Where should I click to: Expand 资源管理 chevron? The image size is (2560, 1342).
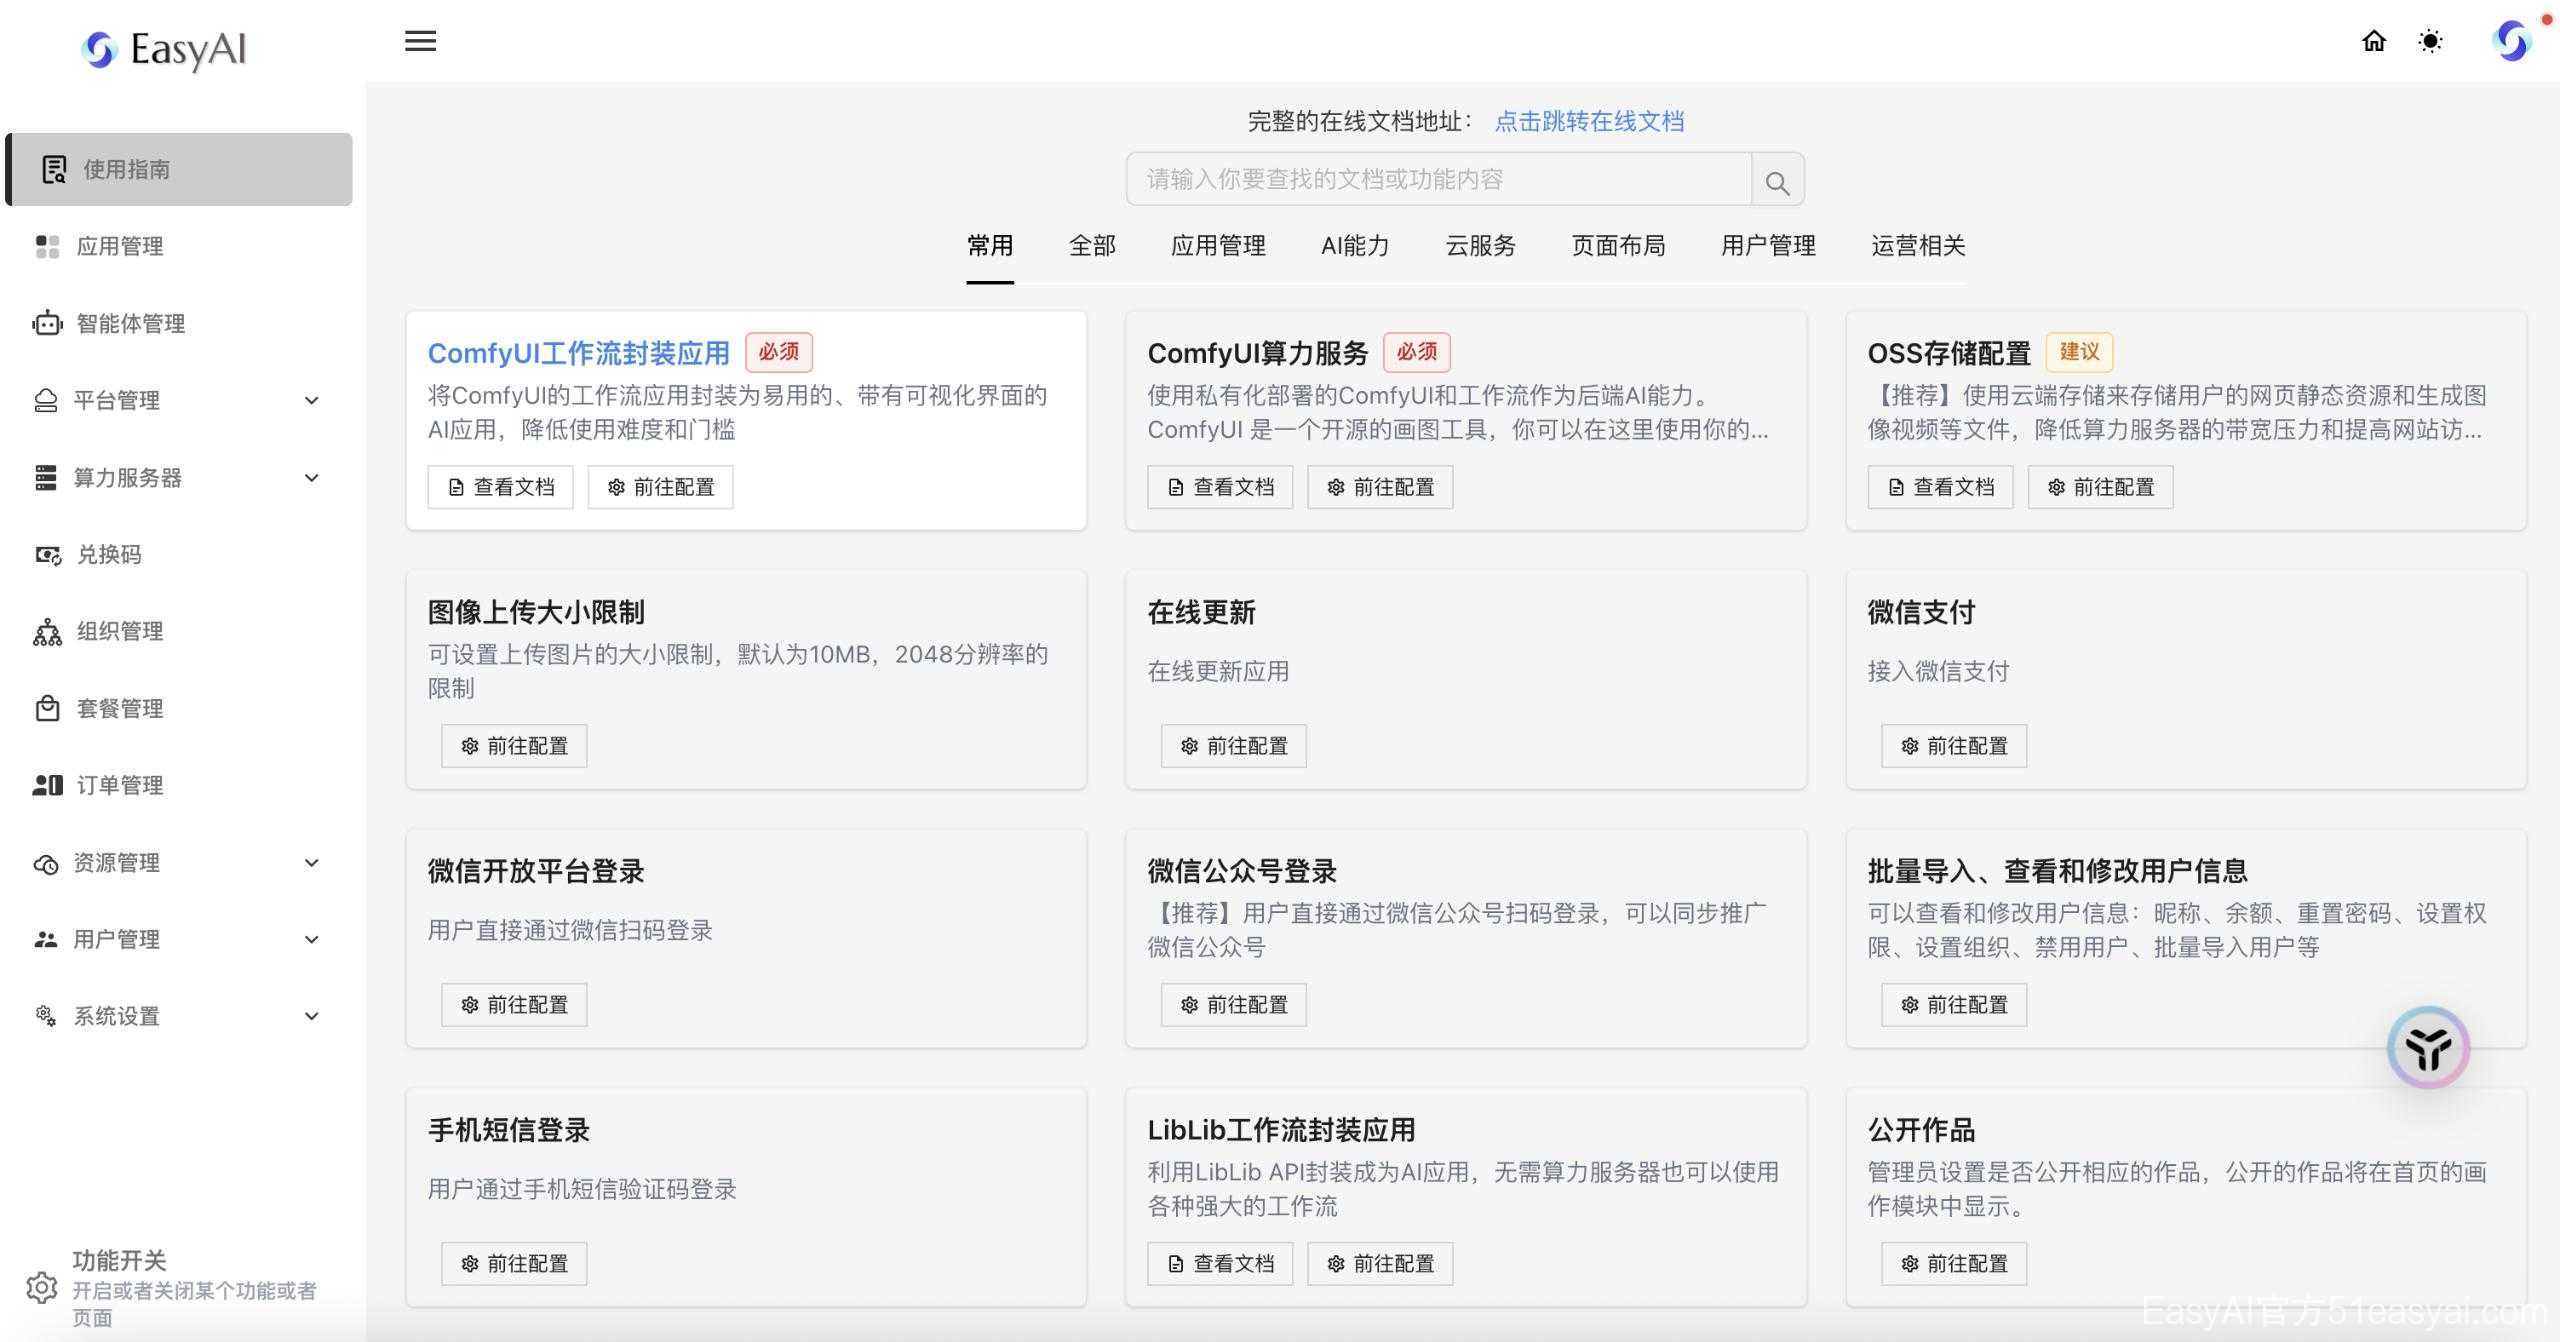coord(312,863)
